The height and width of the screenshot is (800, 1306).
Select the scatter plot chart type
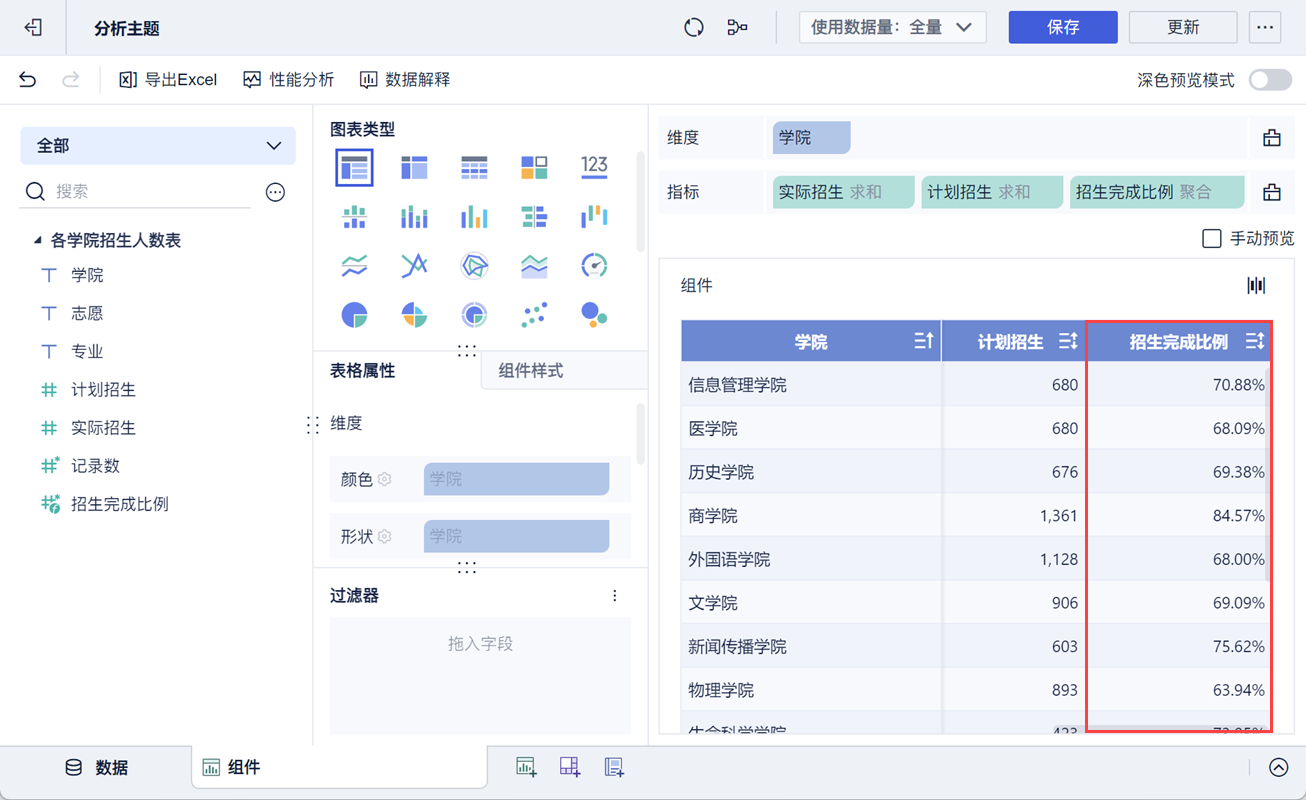click(534, 315)
